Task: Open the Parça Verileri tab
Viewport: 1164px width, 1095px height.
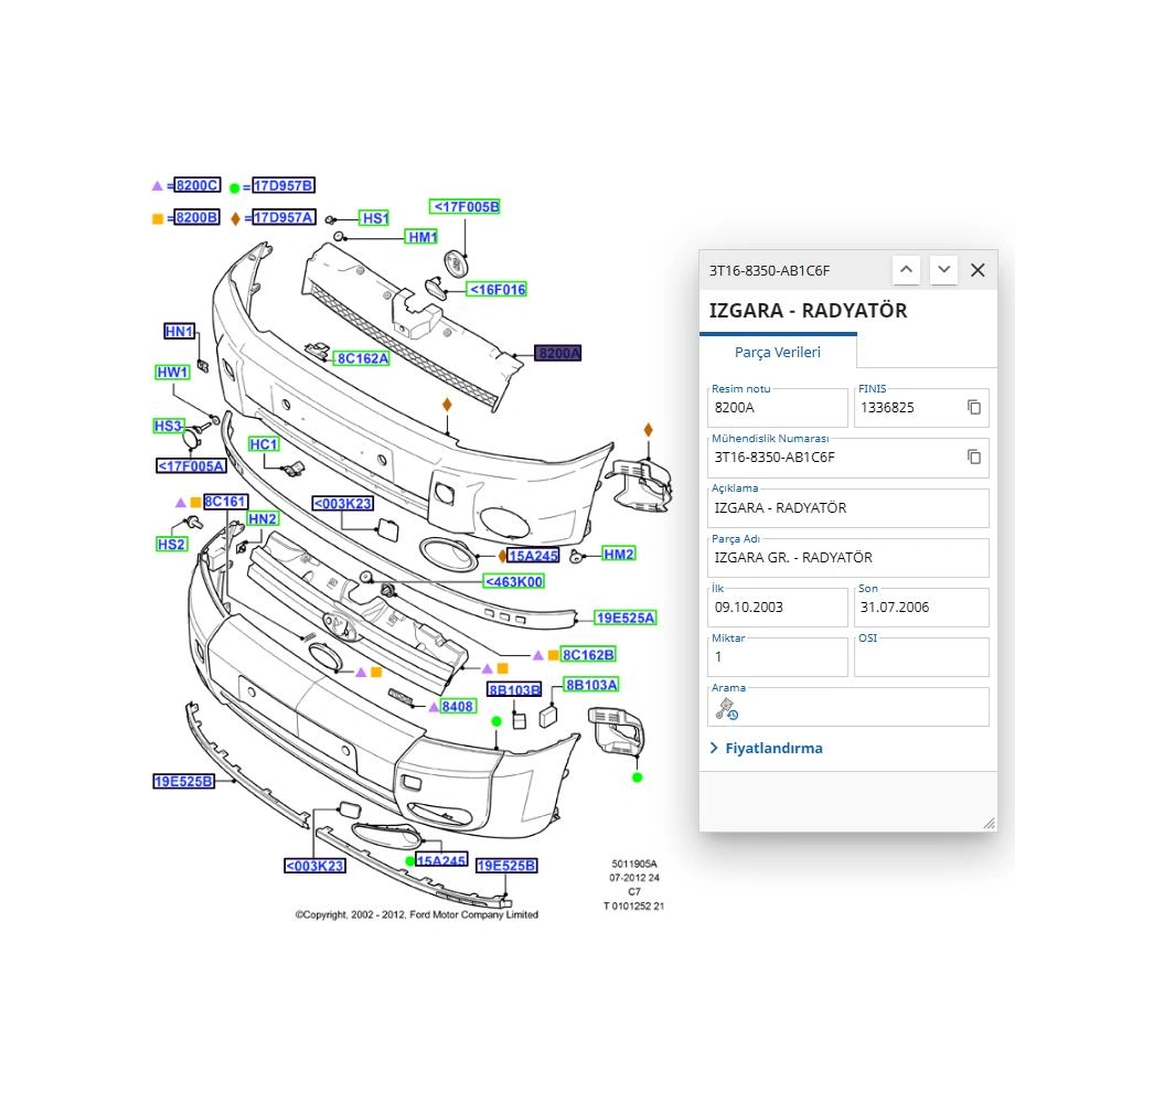Action: click(x=777, y=352)
